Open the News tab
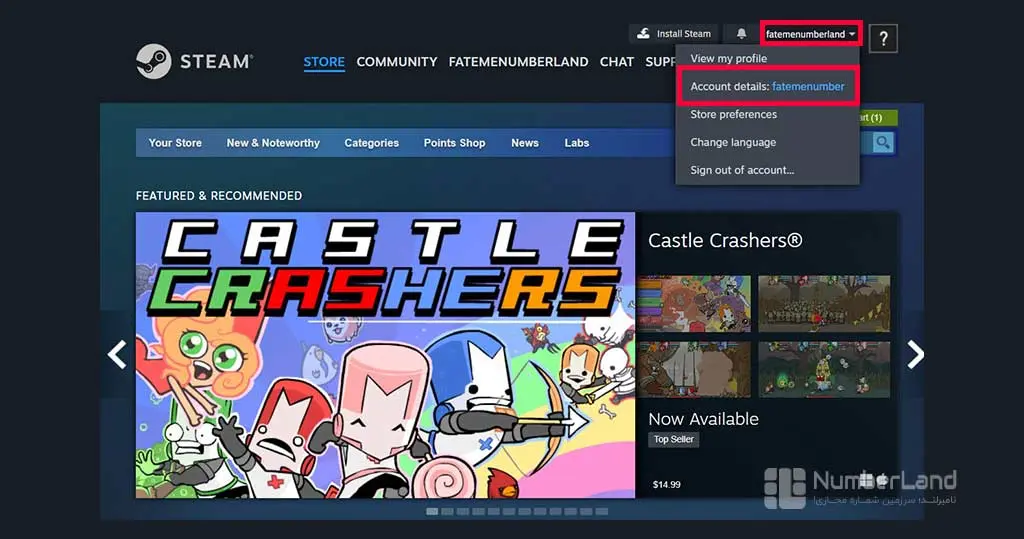Viewport: 1024px width, 539px height. click(x=525, y=142)
